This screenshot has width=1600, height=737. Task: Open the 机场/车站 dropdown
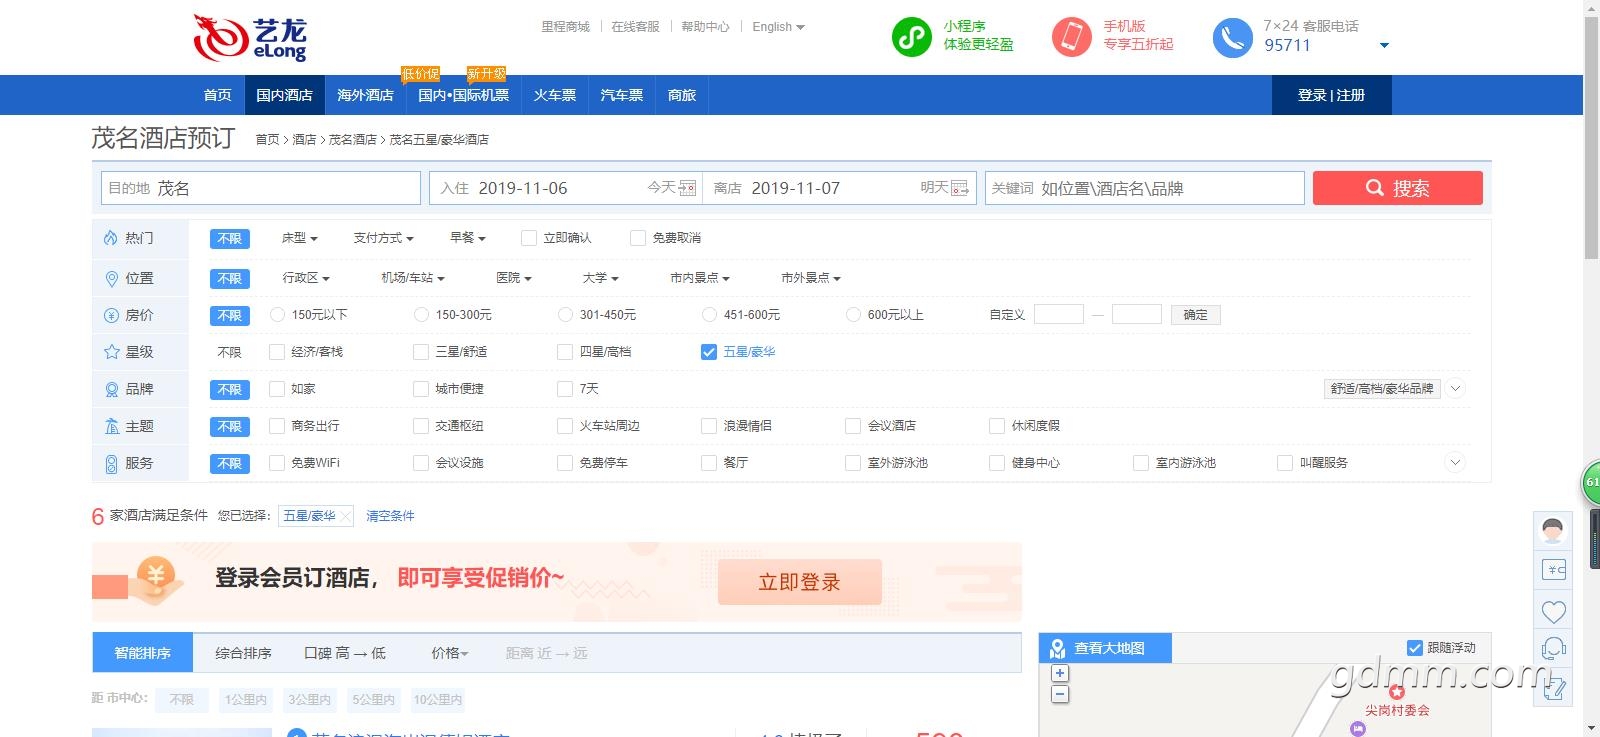[x=413, y=278]
